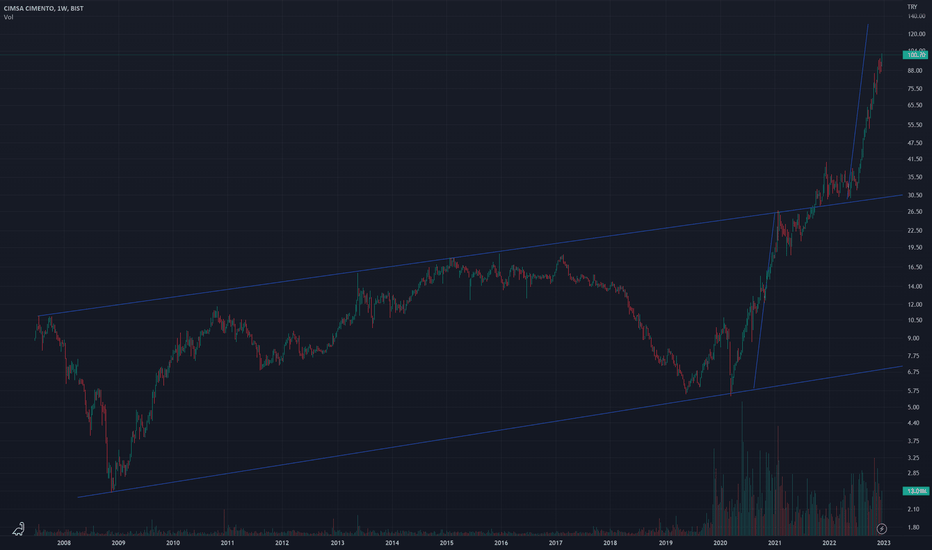This screenshot has width=932, height=550.
Task: Click the 5.75 price scale label
Action: tap(914, 391)
